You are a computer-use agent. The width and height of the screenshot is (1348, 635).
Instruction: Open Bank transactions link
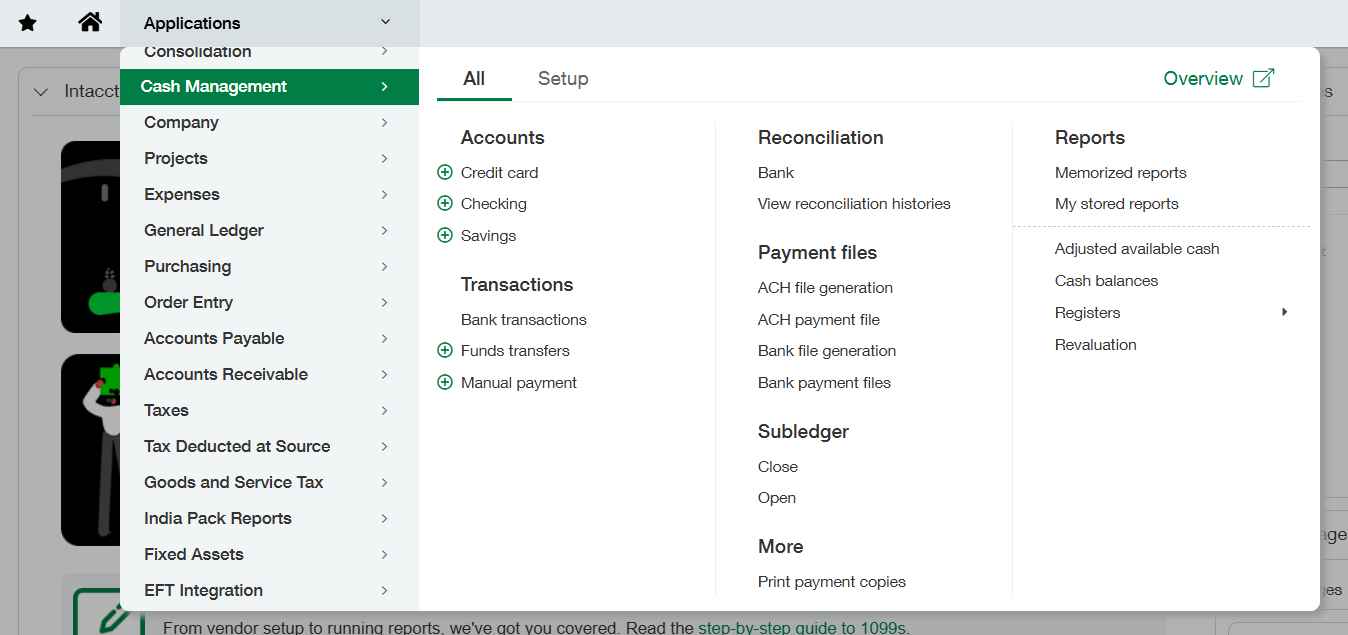(523, 320)
